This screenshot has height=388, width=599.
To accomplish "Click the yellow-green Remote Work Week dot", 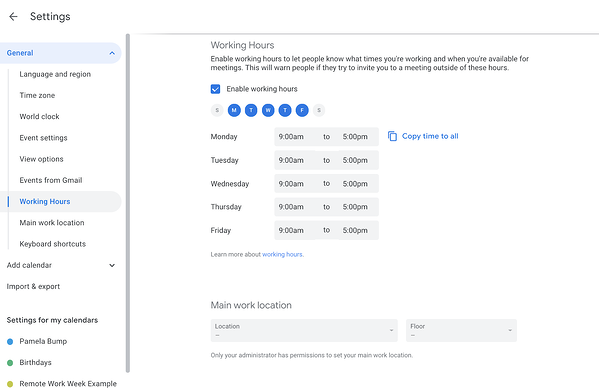I will (x=10, y=384).
